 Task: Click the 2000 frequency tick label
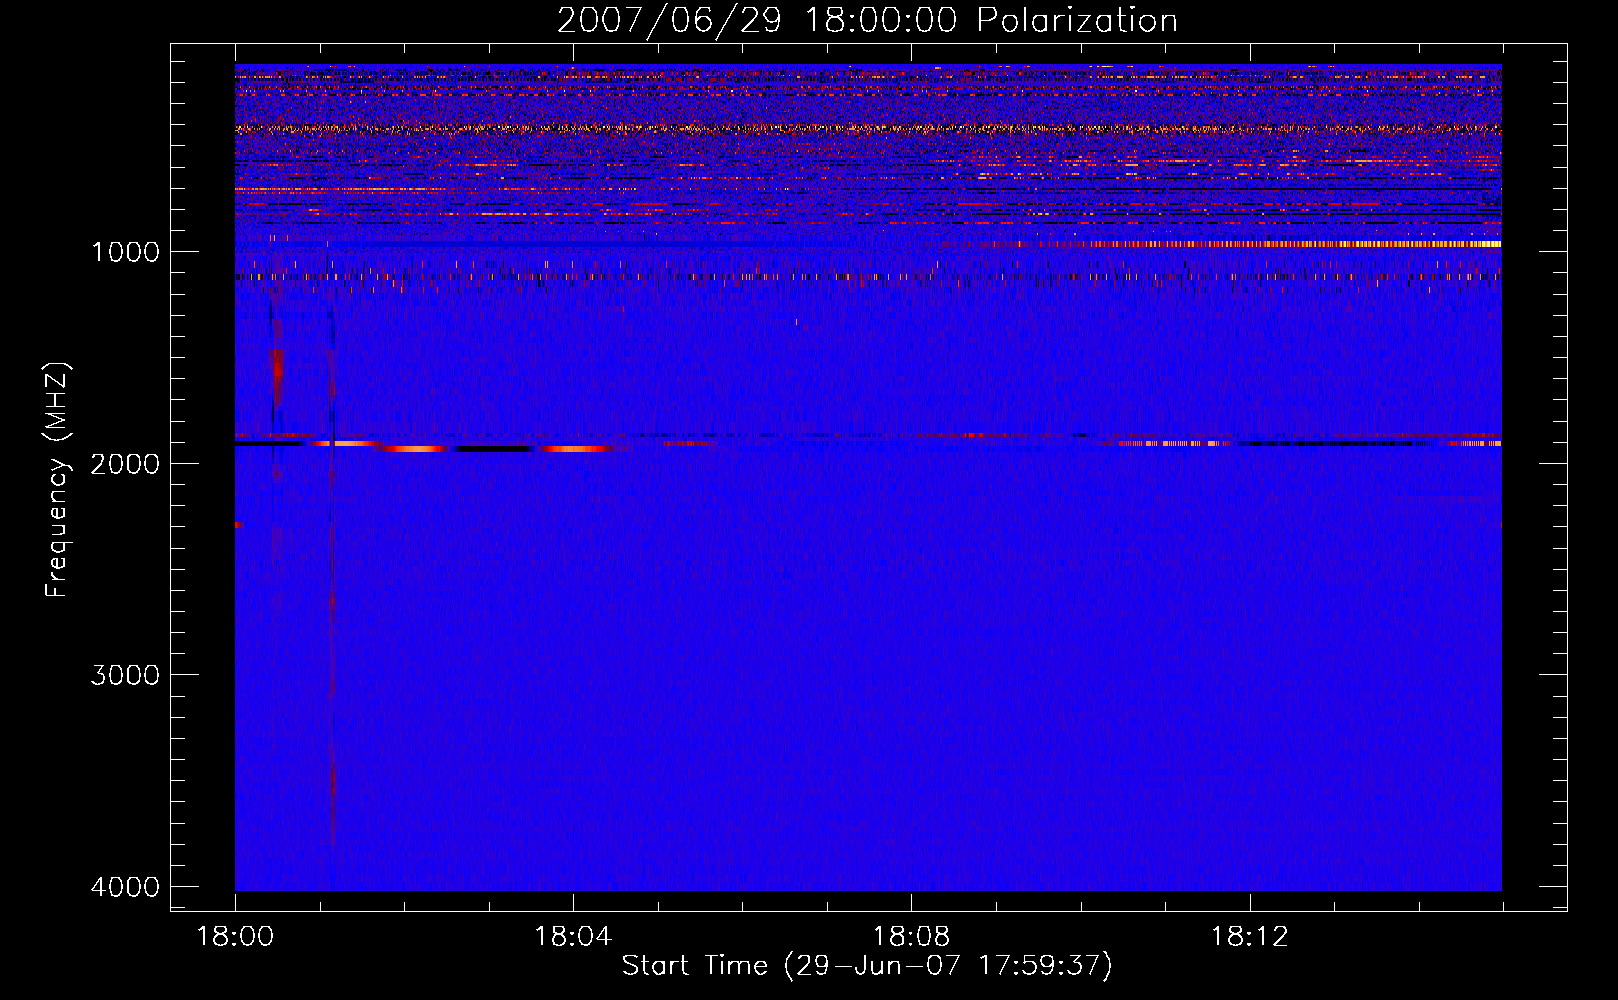tap(125, 464)
